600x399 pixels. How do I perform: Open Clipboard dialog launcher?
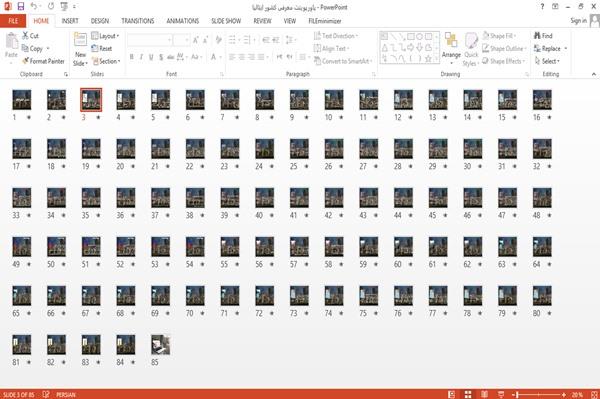[x=66, y=75]
